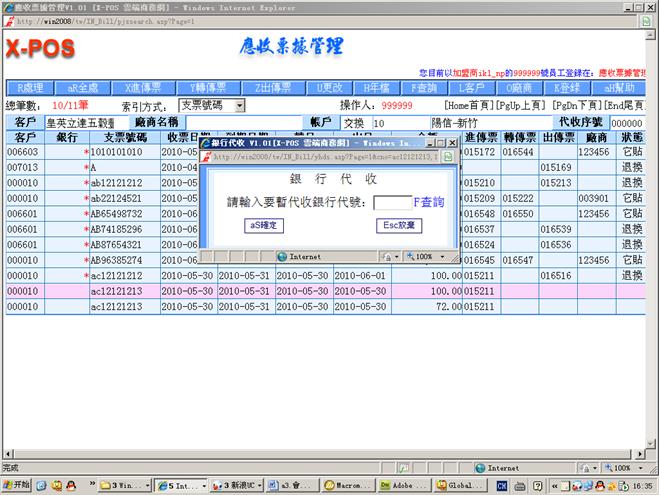
Task: Click the compatibility view icon in popup
Action: tap(448, 157)
